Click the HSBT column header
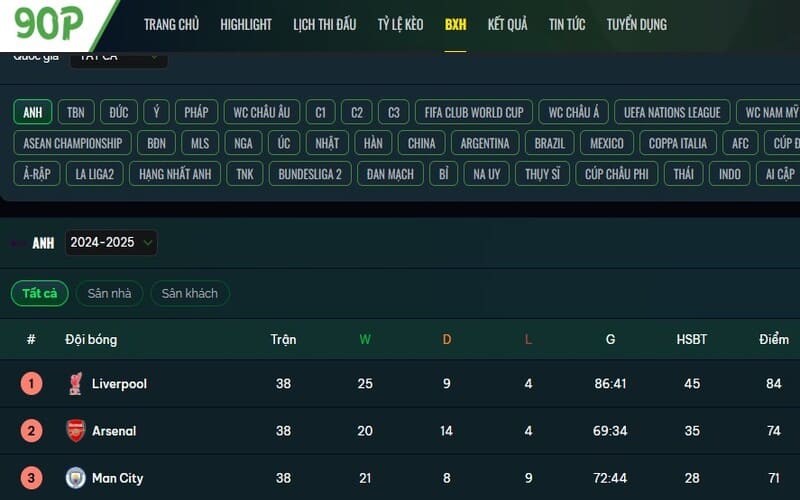This screenshot has width=800, height=500. (692, 339)
